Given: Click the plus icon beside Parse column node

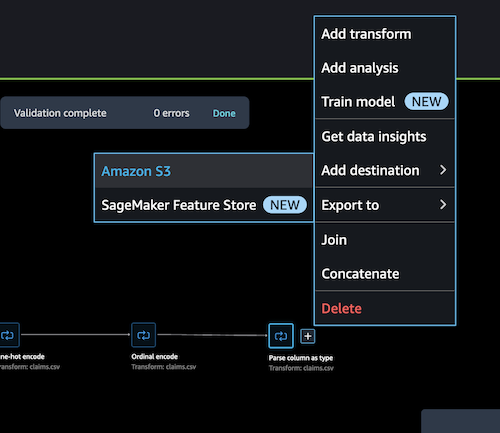Looking at the screenshot, I should tap(308, 336).
